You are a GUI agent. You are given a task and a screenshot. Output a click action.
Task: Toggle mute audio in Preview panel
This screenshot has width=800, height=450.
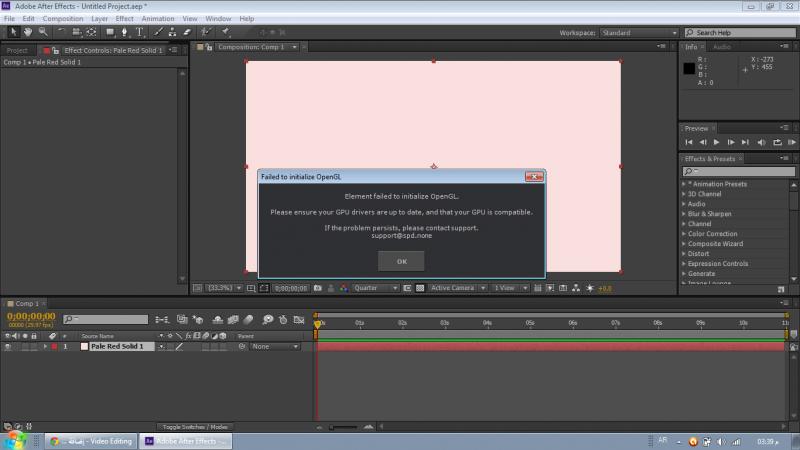coord(761,142)
